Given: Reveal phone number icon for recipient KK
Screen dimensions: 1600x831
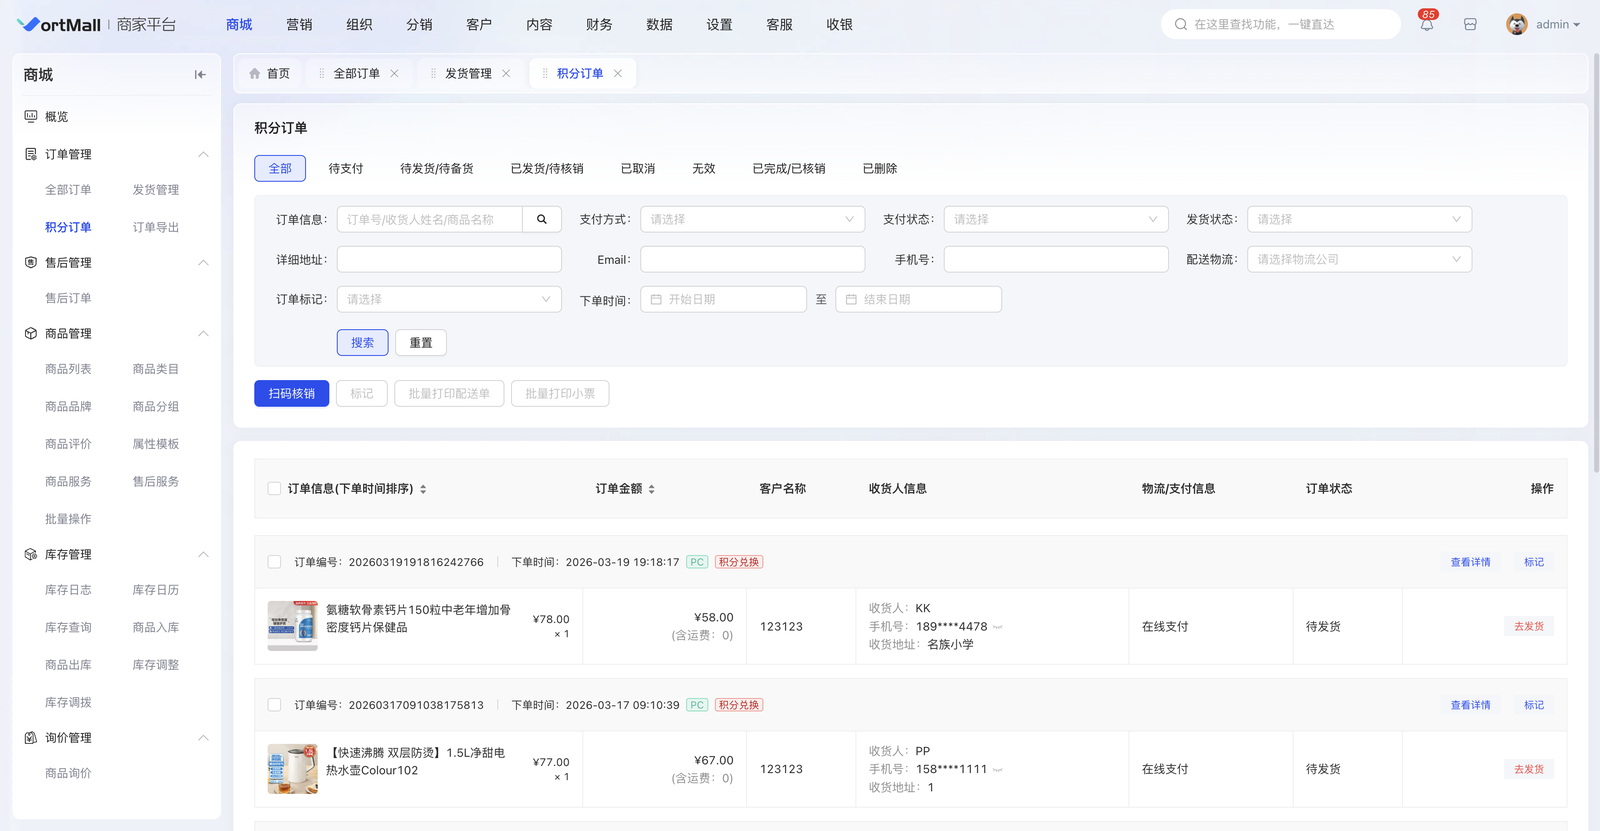Looking at the screenshot, I should [x=998, y=627].
